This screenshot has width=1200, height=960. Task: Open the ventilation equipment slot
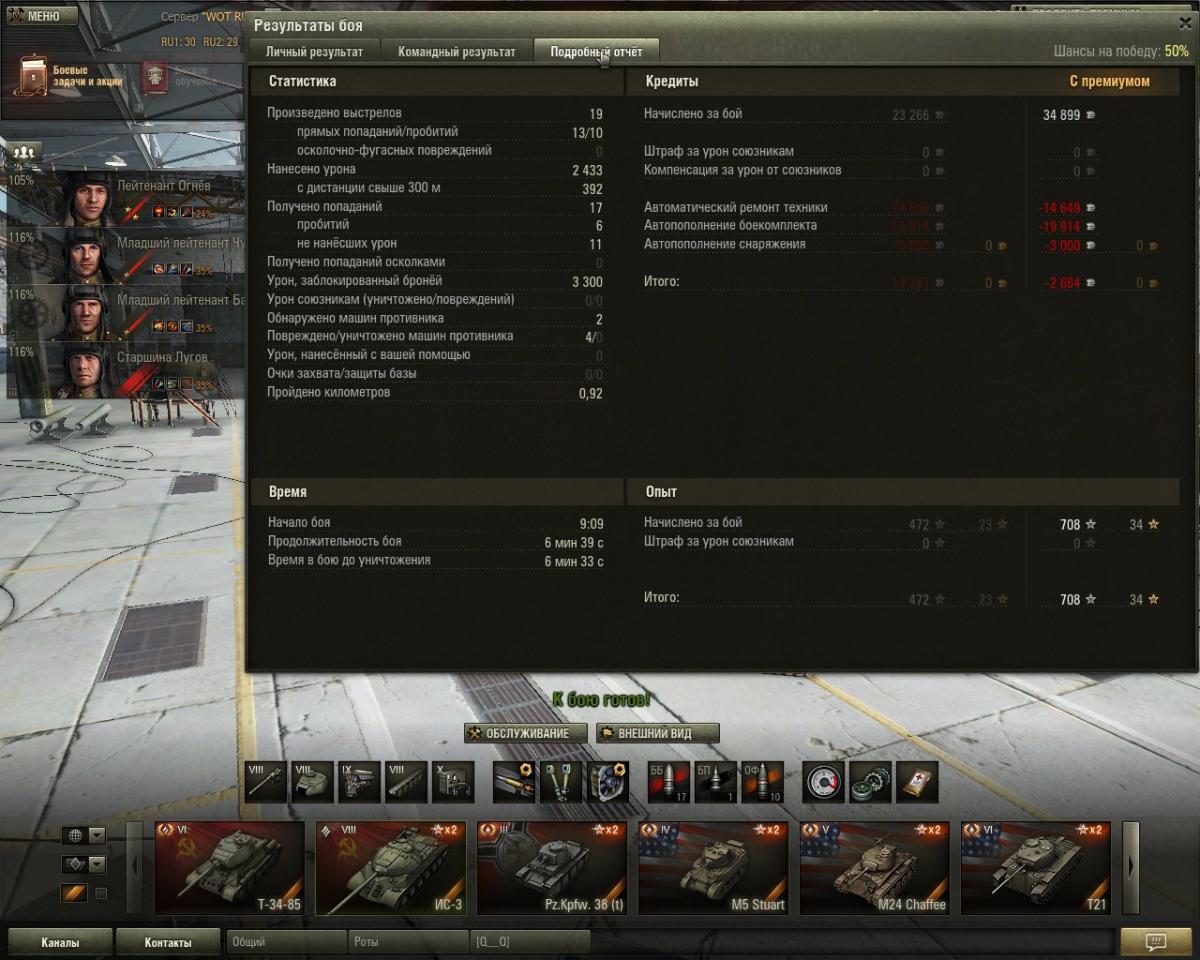pyautogui.click(x=607, y=782)
